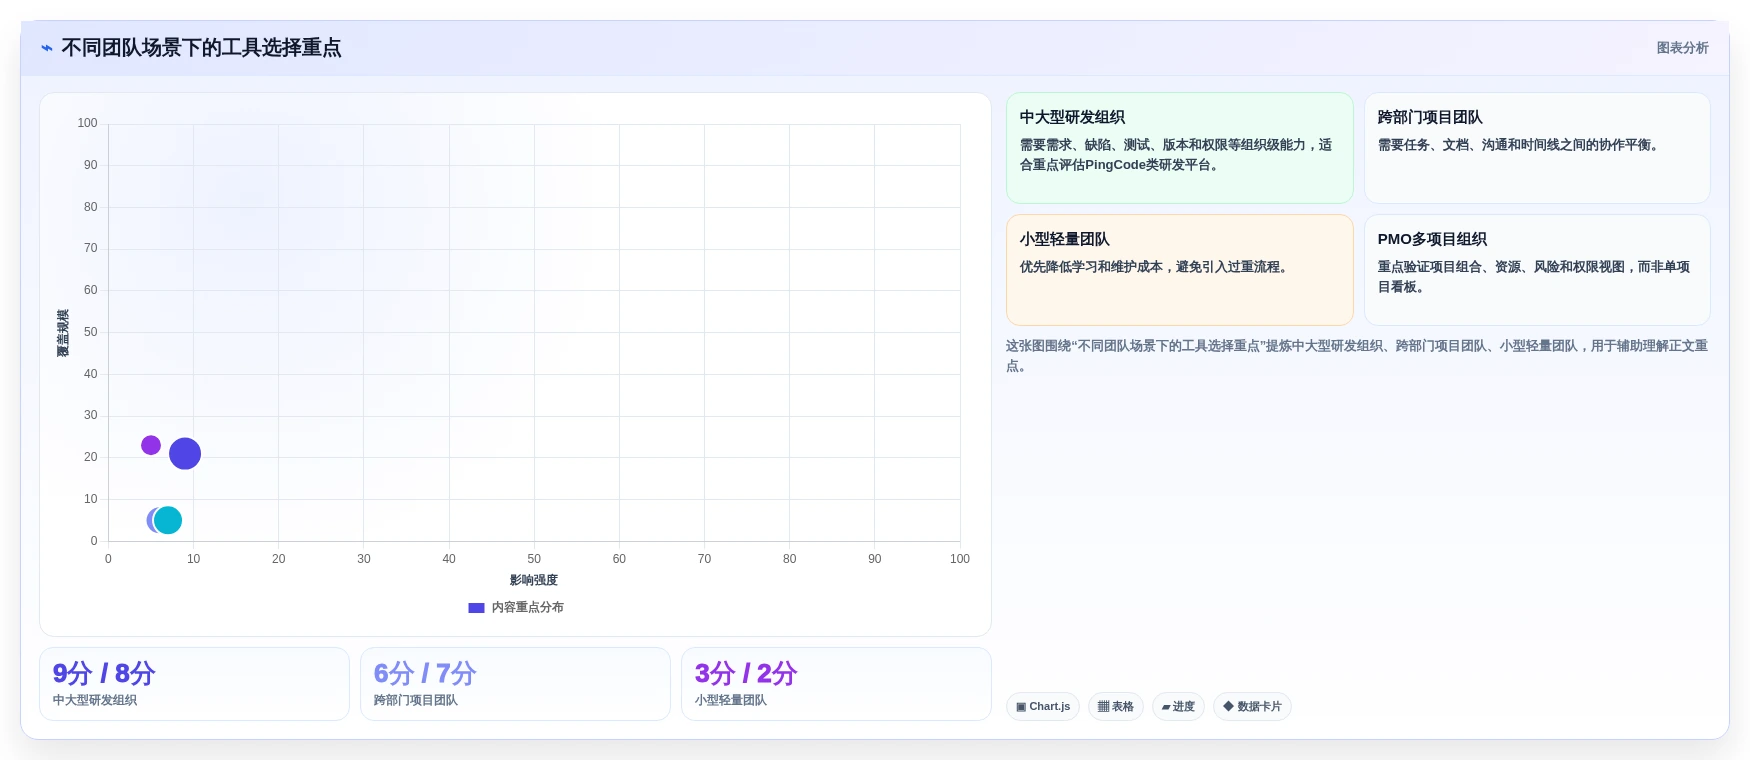The image size is (1750, 760).
Task: Click the 影响强度 x-axis title
Action: 534,580
